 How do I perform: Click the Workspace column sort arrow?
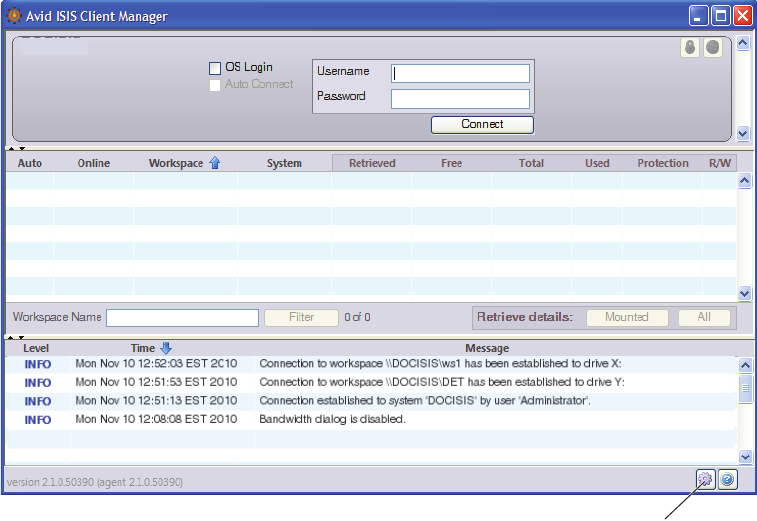point(215,163)
